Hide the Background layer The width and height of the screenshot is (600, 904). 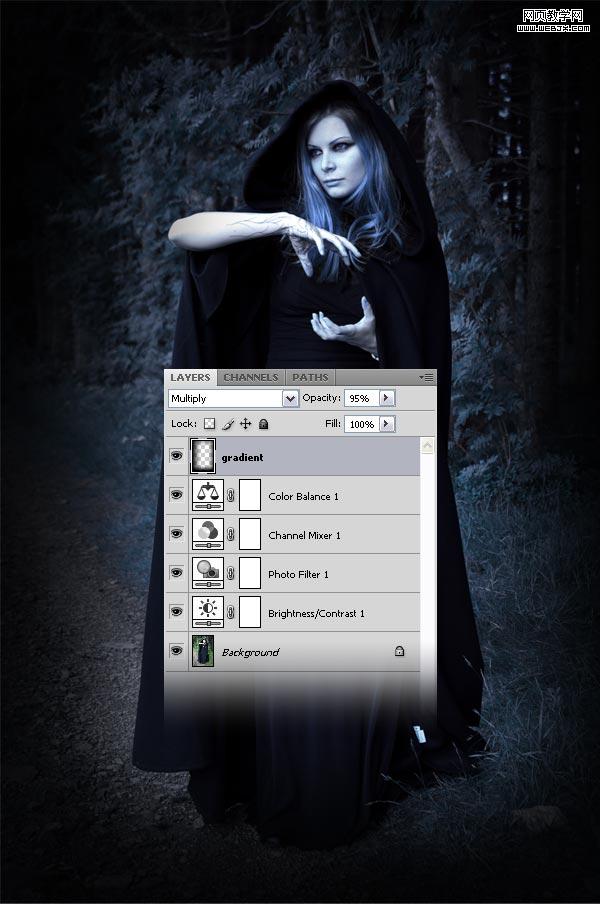click(176, 651)
